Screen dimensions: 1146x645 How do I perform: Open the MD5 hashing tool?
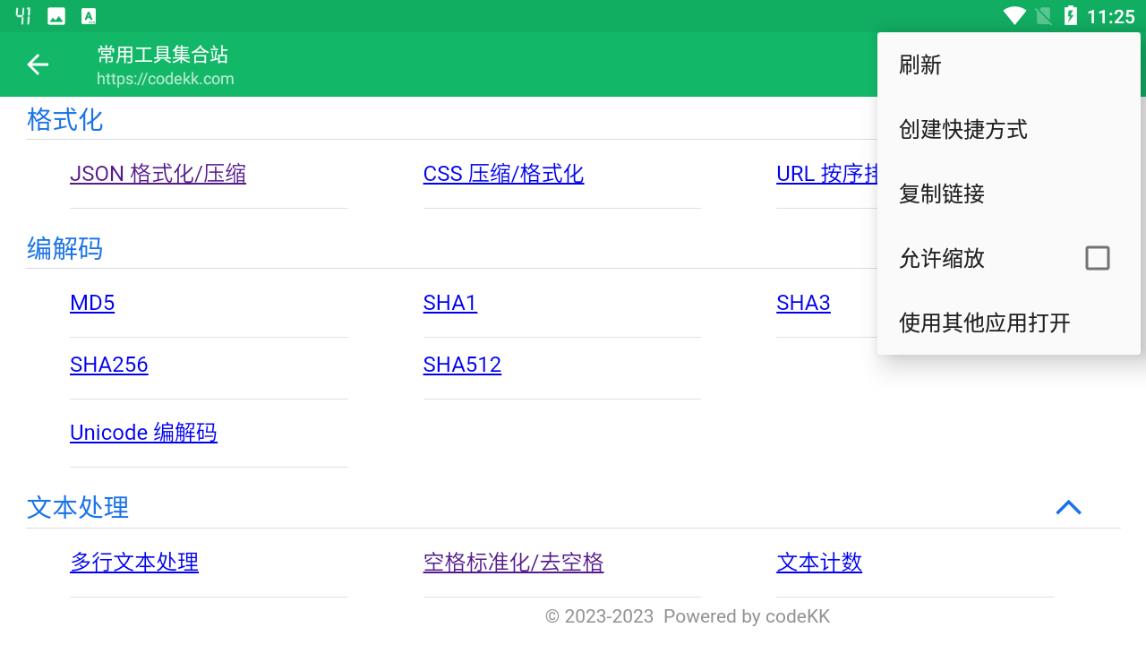pyautogui.click(x=93, y=303)
